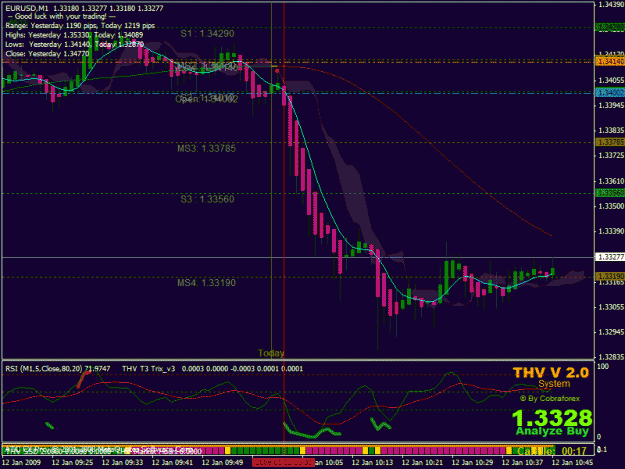Select the 'Good luck with your trading!' label

click(61, 17)
